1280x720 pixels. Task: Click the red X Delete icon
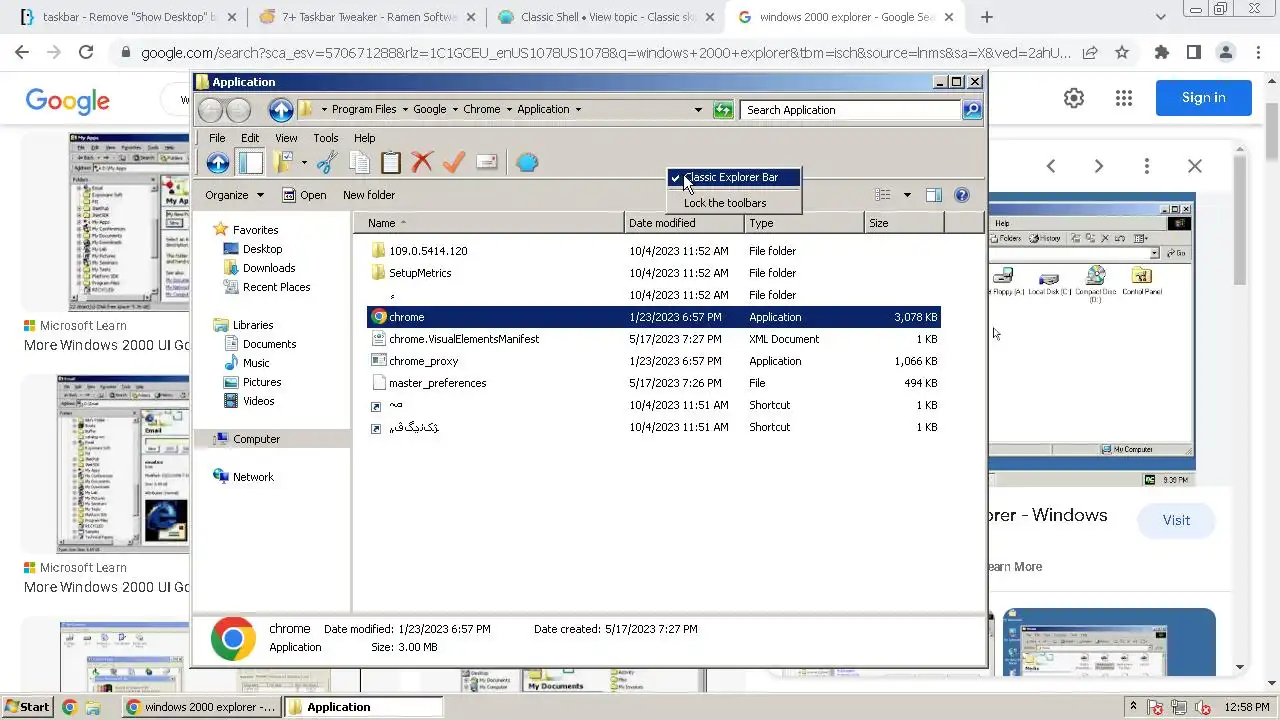tap(422, 162)
